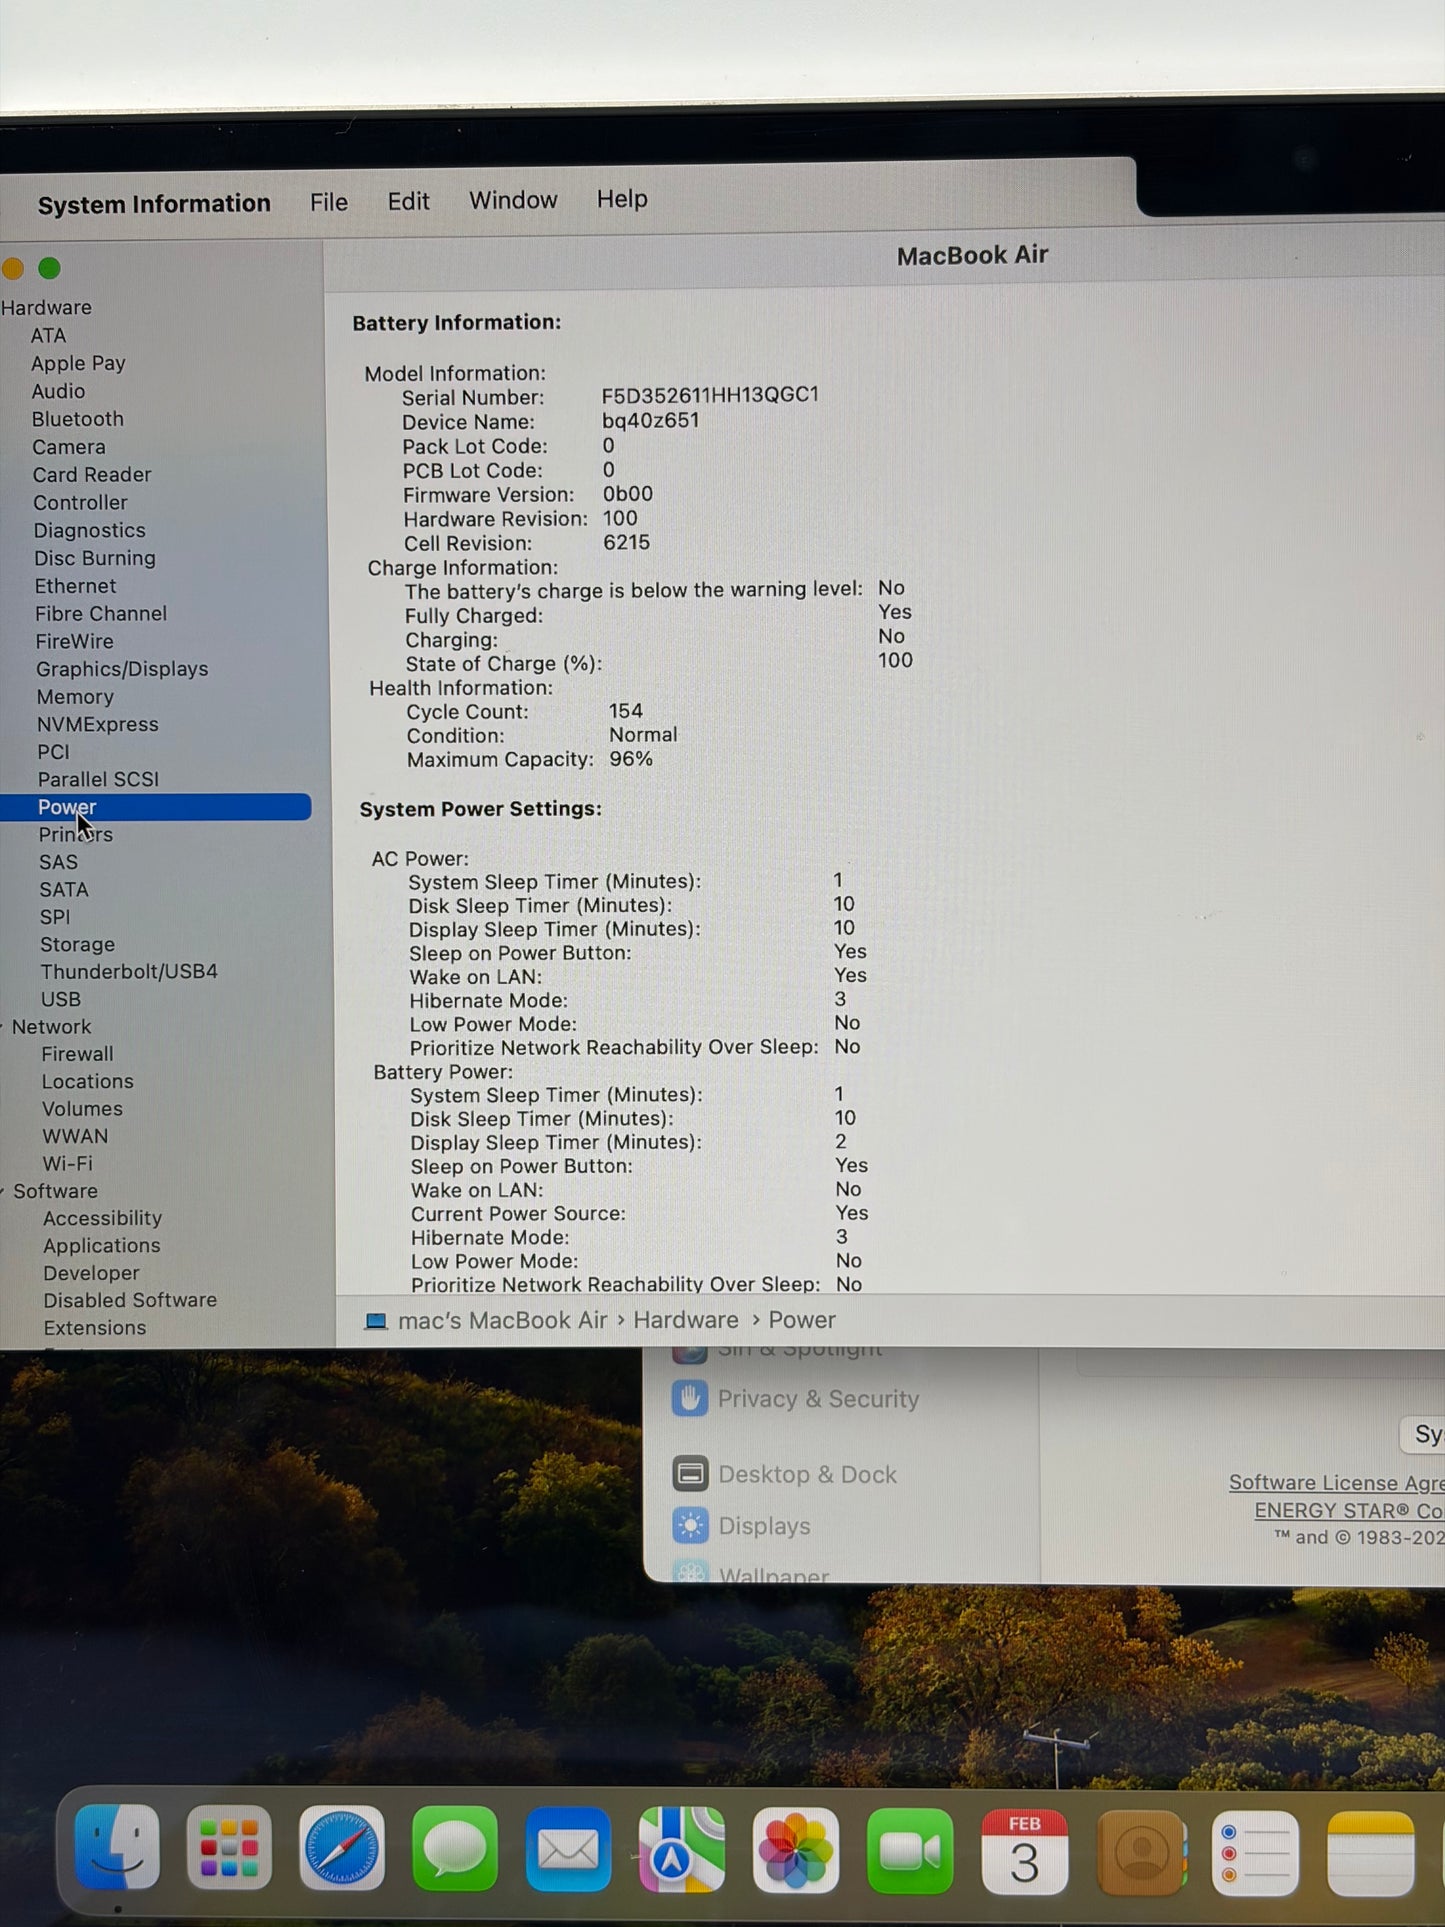Click the Maximum Capacity 96% value

(x=631, y=759)
